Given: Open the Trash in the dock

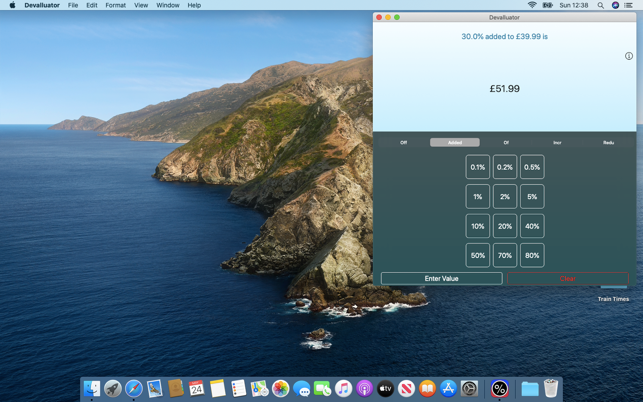Looking at the screenshot, I should coord(551,388).
